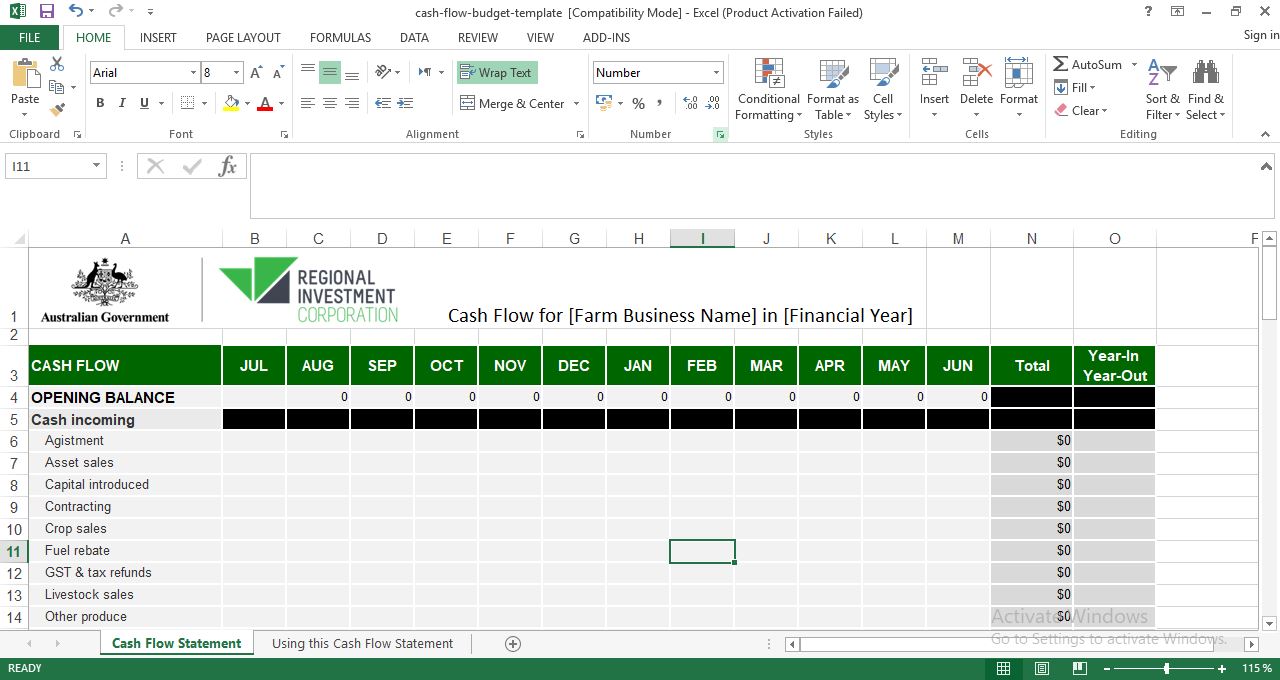This screenshot has width=1280, height=680.
Task: Open the Using this Cash Flow Statement sheet
Action: coord(362,644)
